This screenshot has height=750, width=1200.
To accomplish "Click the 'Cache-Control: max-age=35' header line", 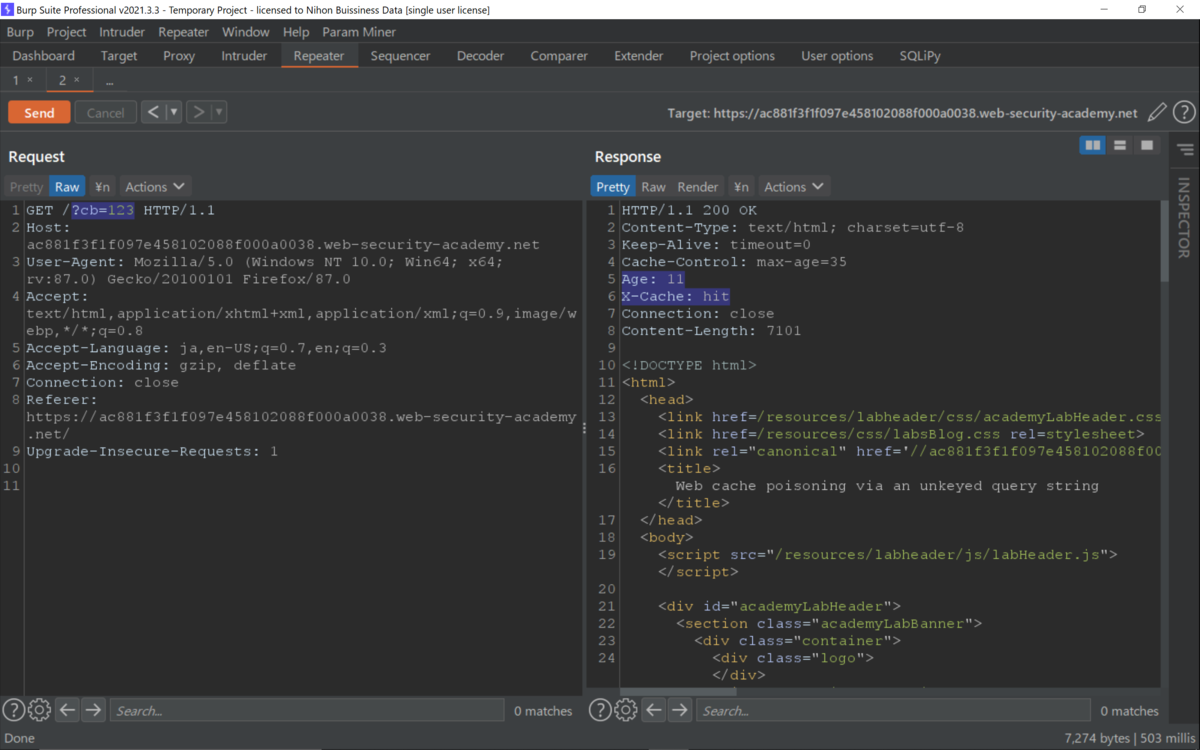I will pos(734,262).
